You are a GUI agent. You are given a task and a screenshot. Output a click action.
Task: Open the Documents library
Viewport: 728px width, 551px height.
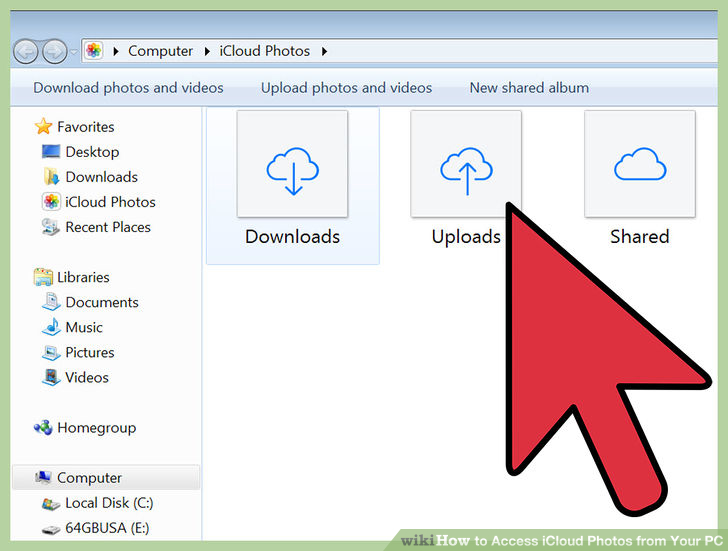102,302
